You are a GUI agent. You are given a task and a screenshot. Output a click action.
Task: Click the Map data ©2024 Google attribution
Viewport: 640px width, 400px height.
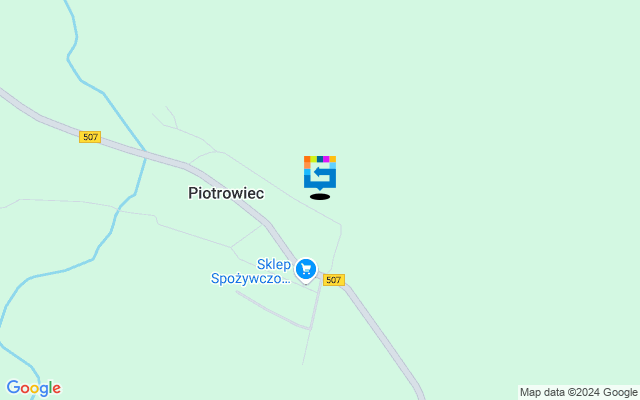pyautogui.click(x=578, y=393)
